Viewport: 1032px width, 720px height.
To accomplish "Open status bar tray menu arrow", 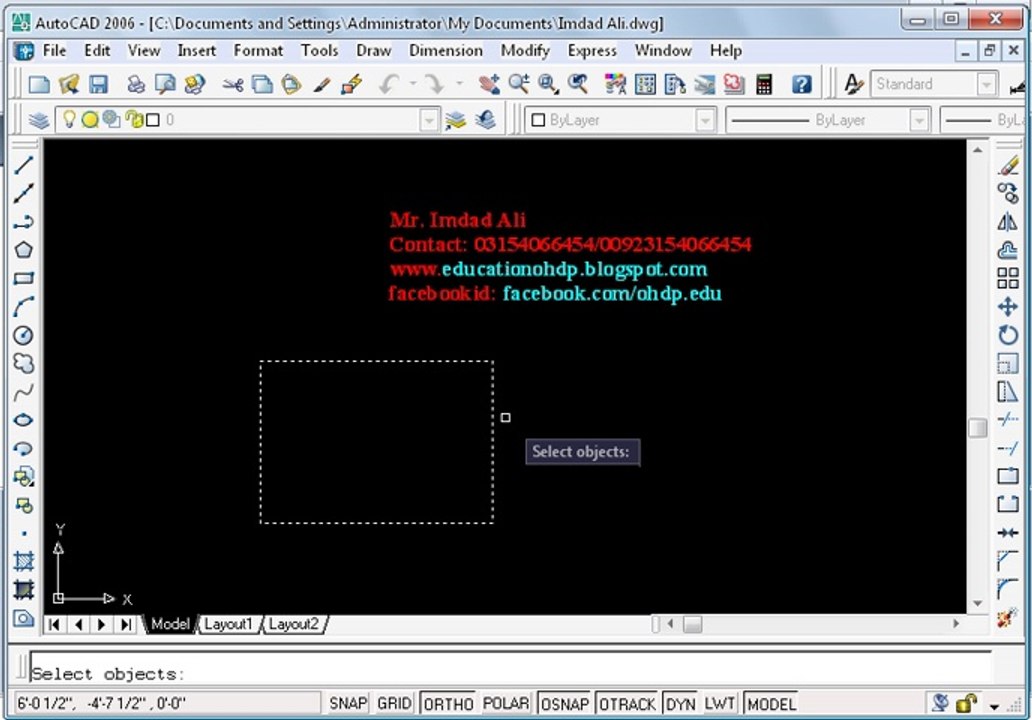I will click(994, 706).
